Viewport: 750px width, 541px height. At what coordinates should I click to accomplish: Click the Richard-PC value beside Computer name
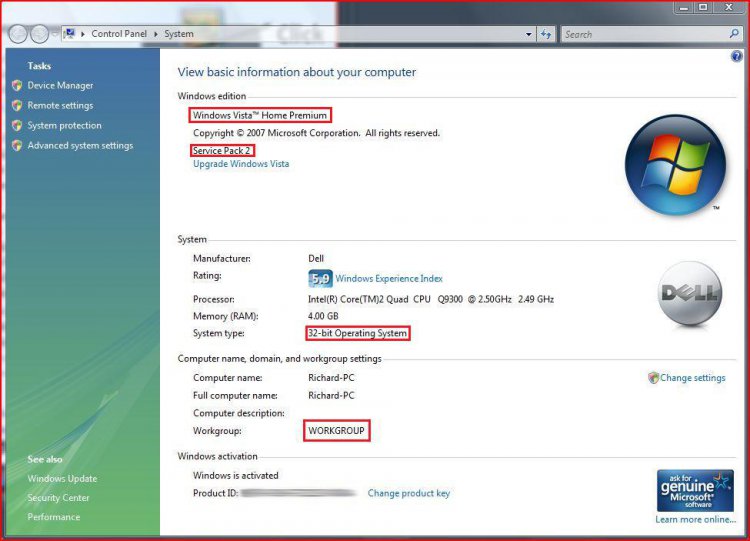(331, 378)
